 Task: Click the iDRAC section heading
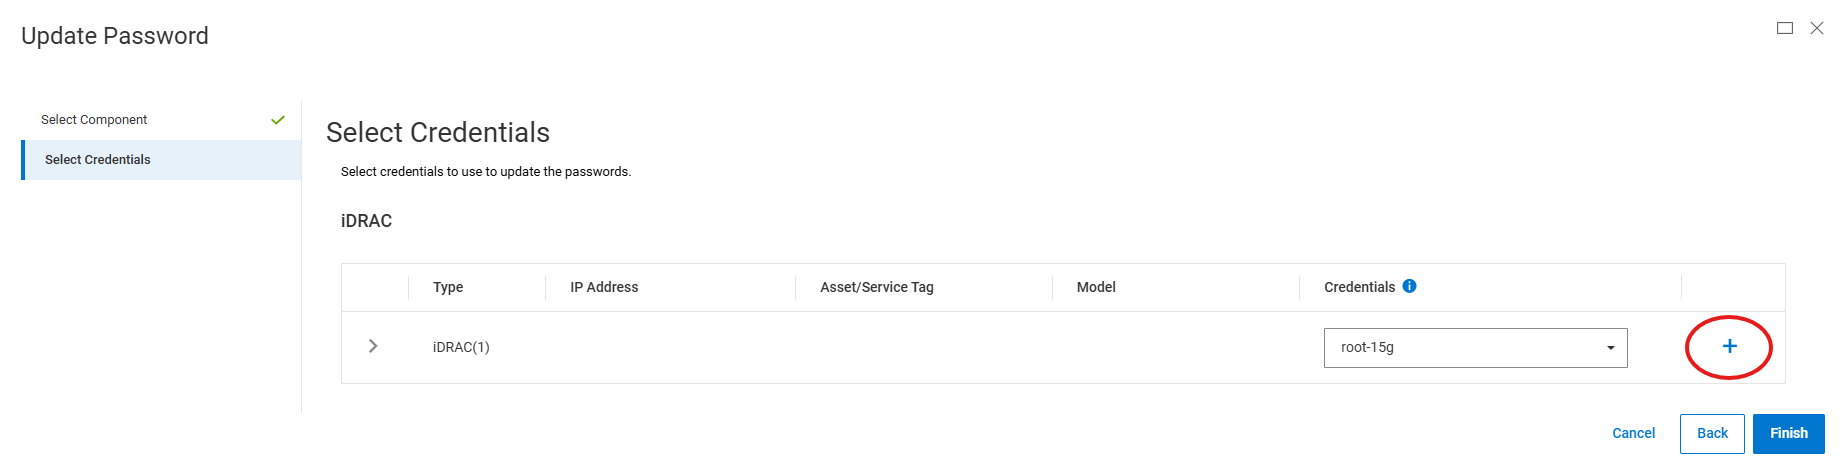366,221
